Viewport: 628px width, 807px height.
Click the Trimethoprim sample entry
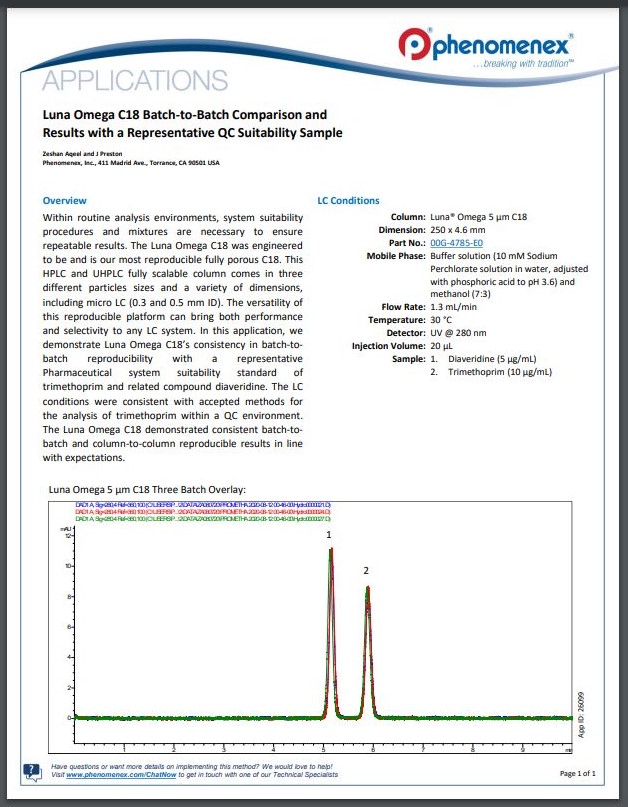490,372
